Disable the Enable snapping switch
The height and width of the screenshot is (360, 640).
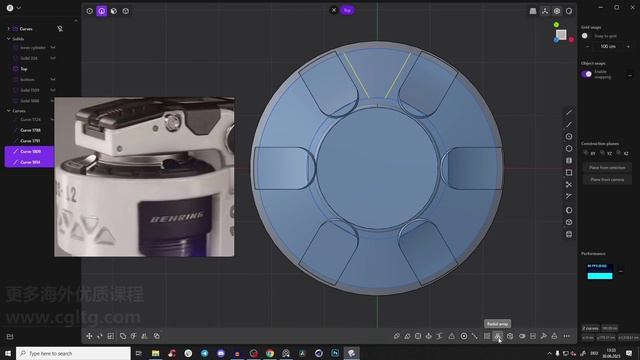tap(587, 74)
